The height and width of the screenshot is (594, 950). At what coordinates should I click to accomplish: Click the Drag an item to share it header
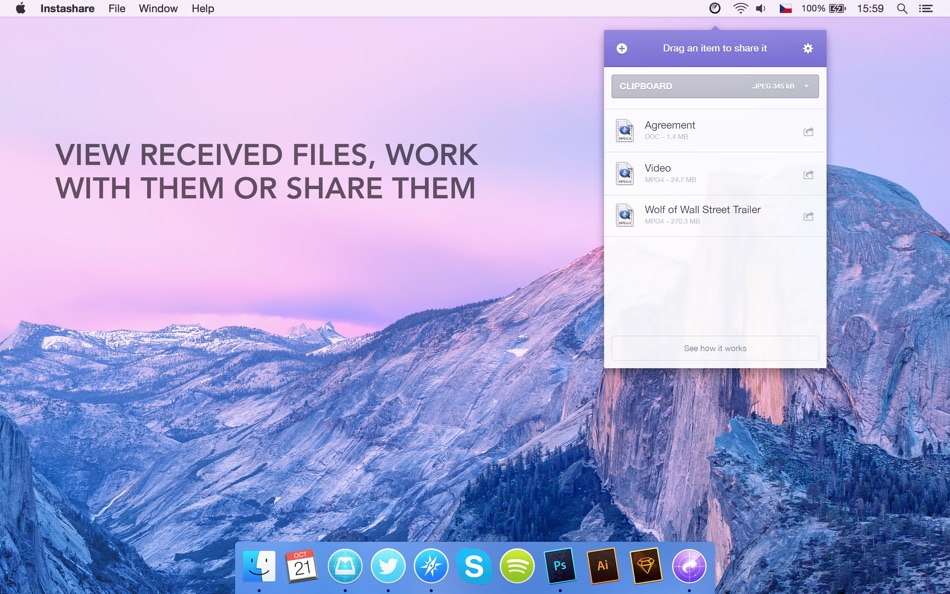(715, 48)
